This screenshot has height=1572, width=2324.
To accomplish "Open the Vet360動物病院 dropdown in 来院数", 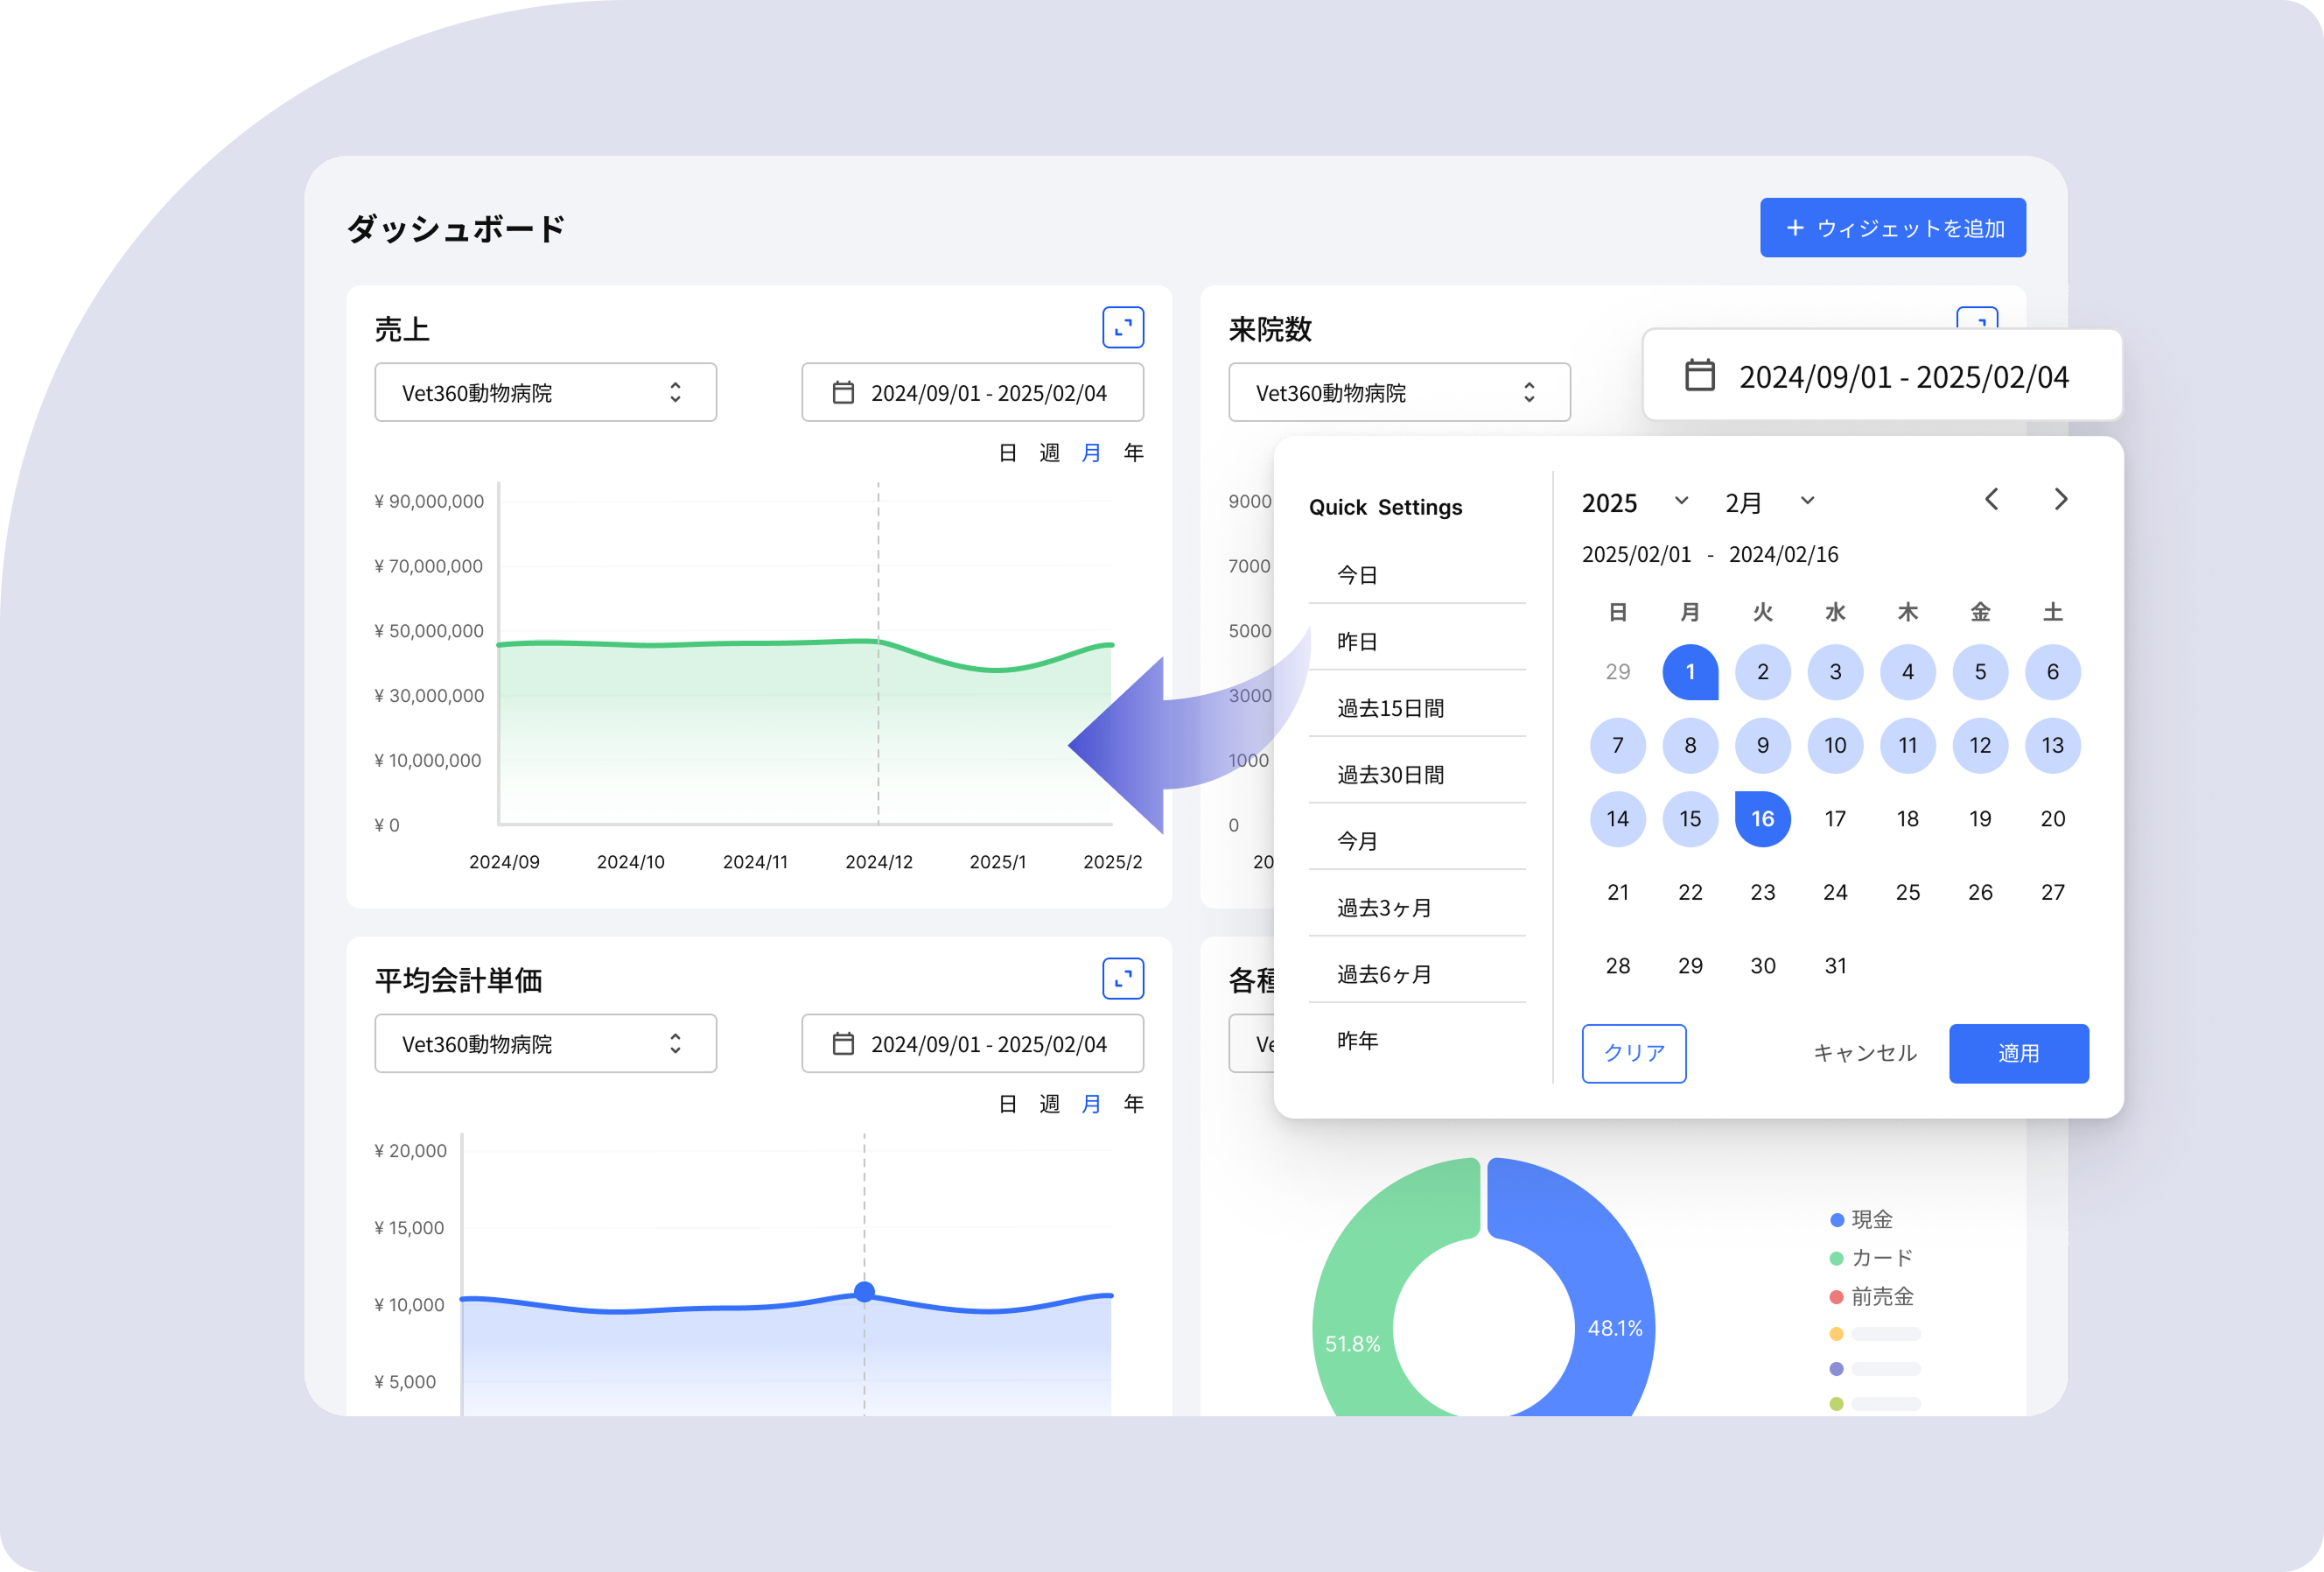I will pos(1399,392).
